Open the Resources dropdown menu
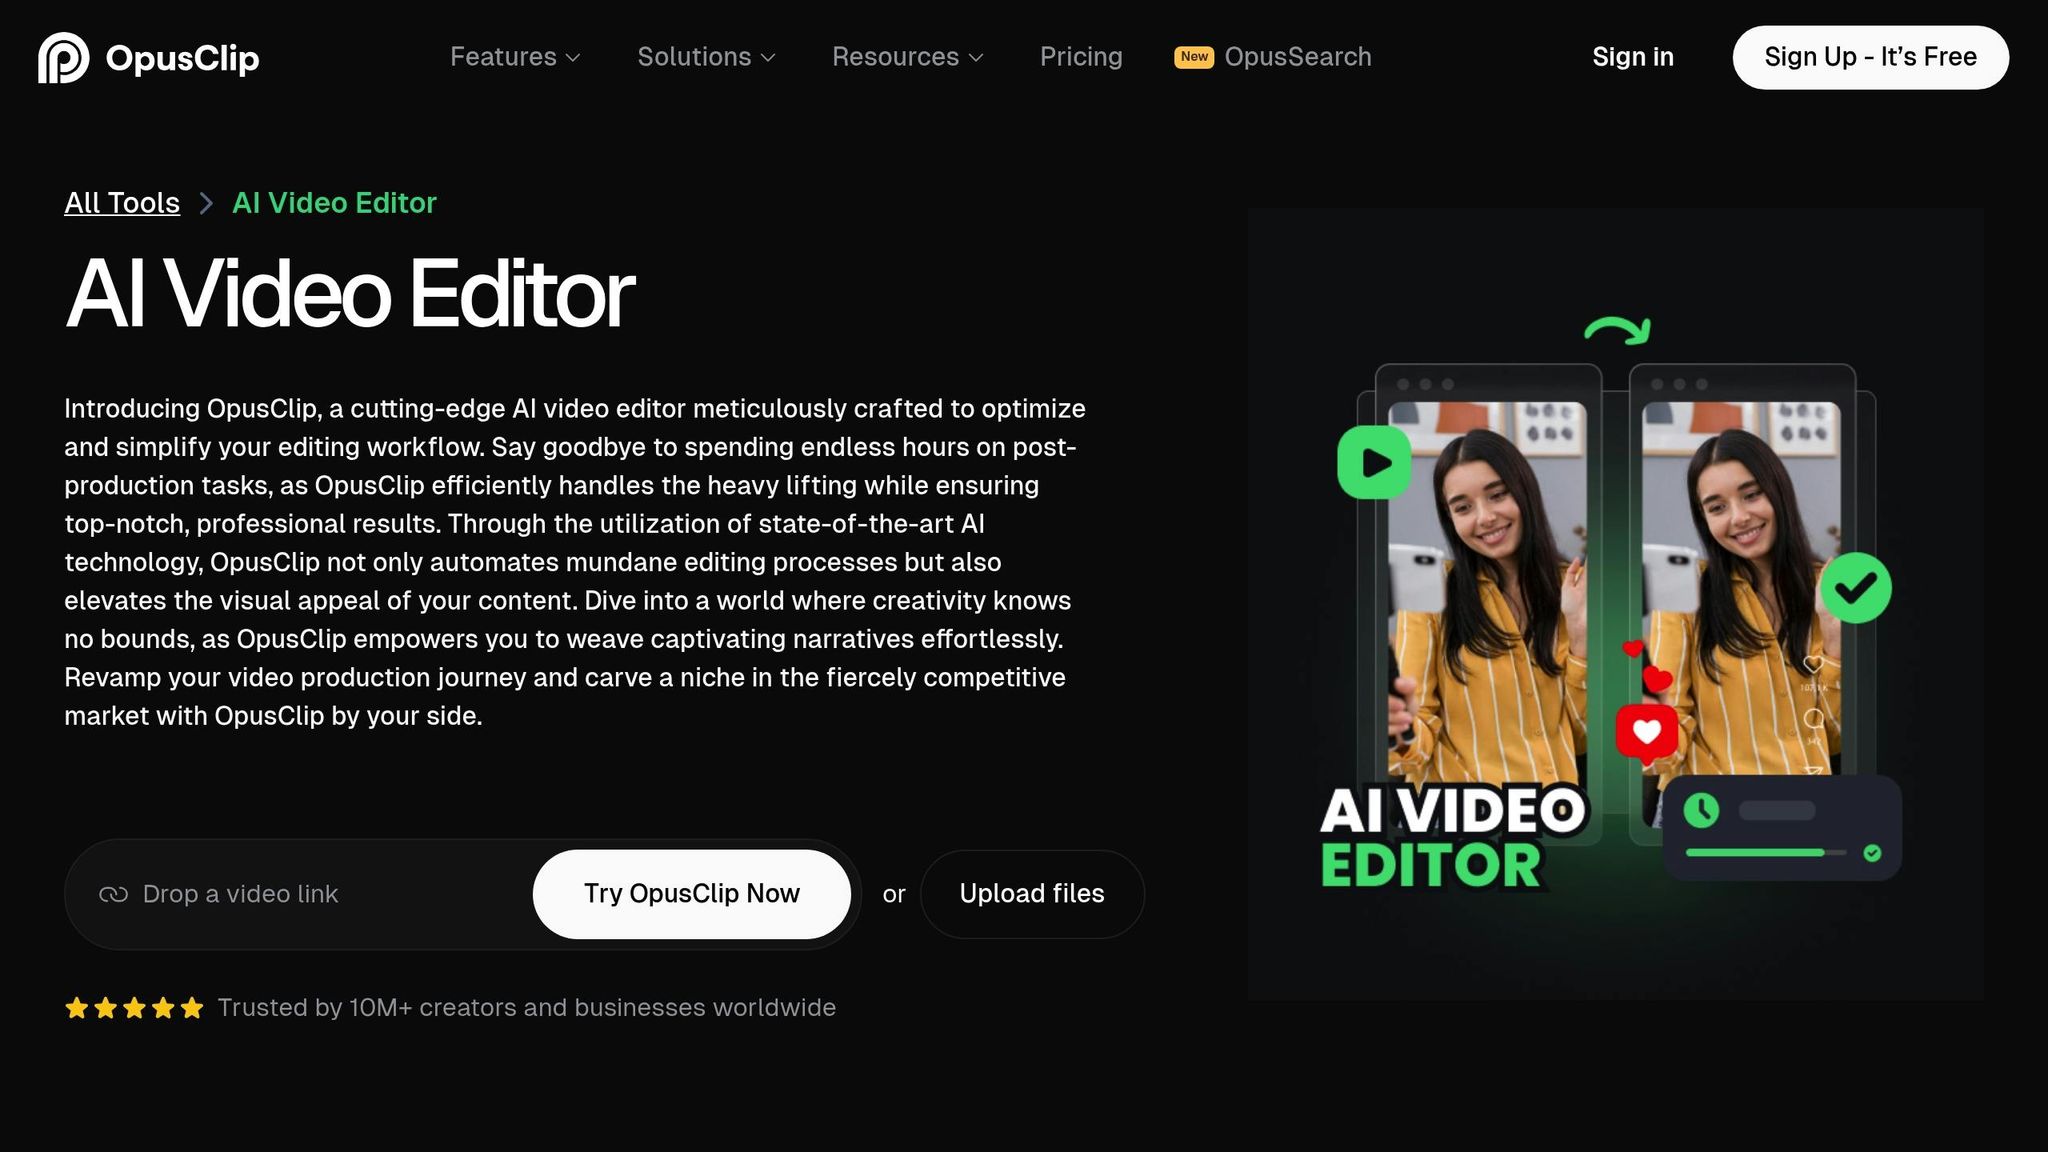The width and height of the screenshot is (2048, 1152). click(908, 57)
